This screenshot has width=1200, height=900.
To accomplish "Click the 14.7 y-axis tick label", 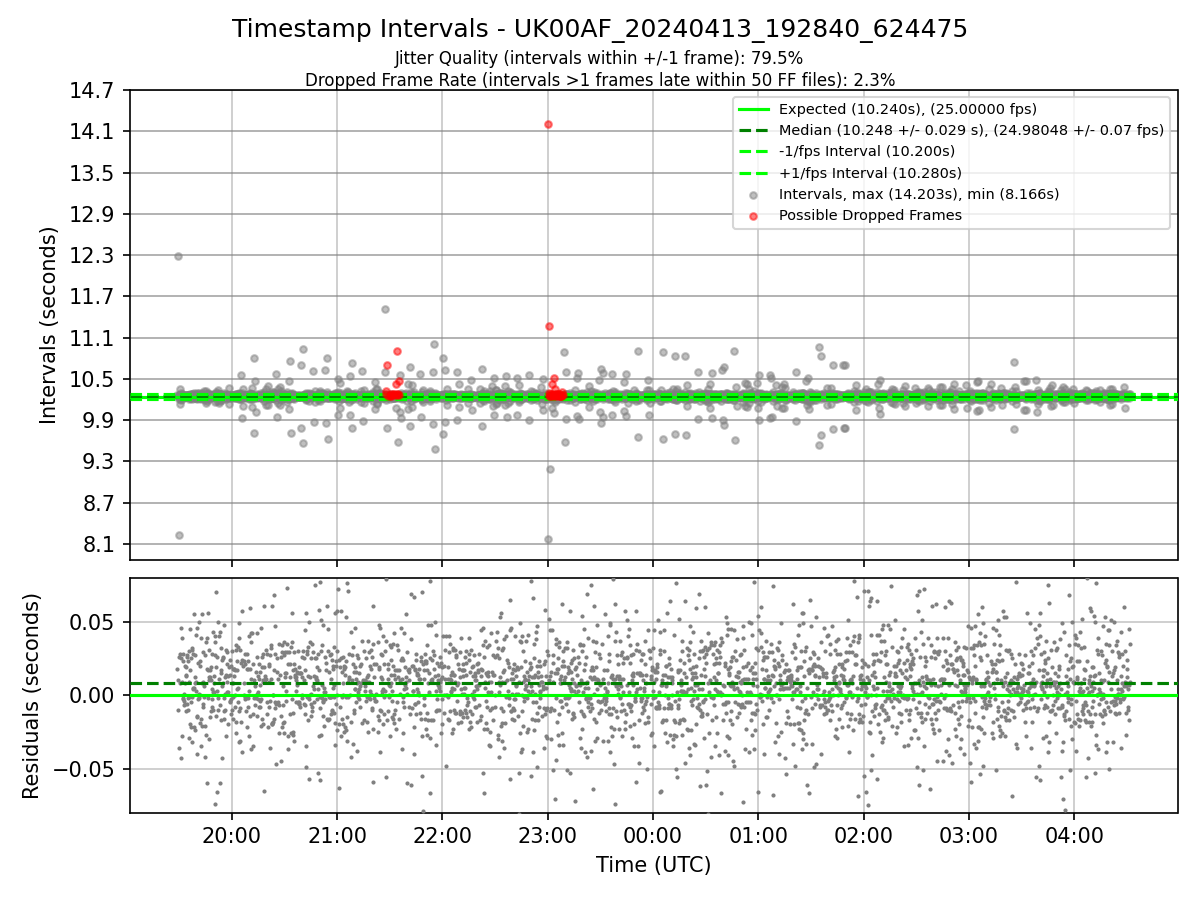I will click(94, 91).
